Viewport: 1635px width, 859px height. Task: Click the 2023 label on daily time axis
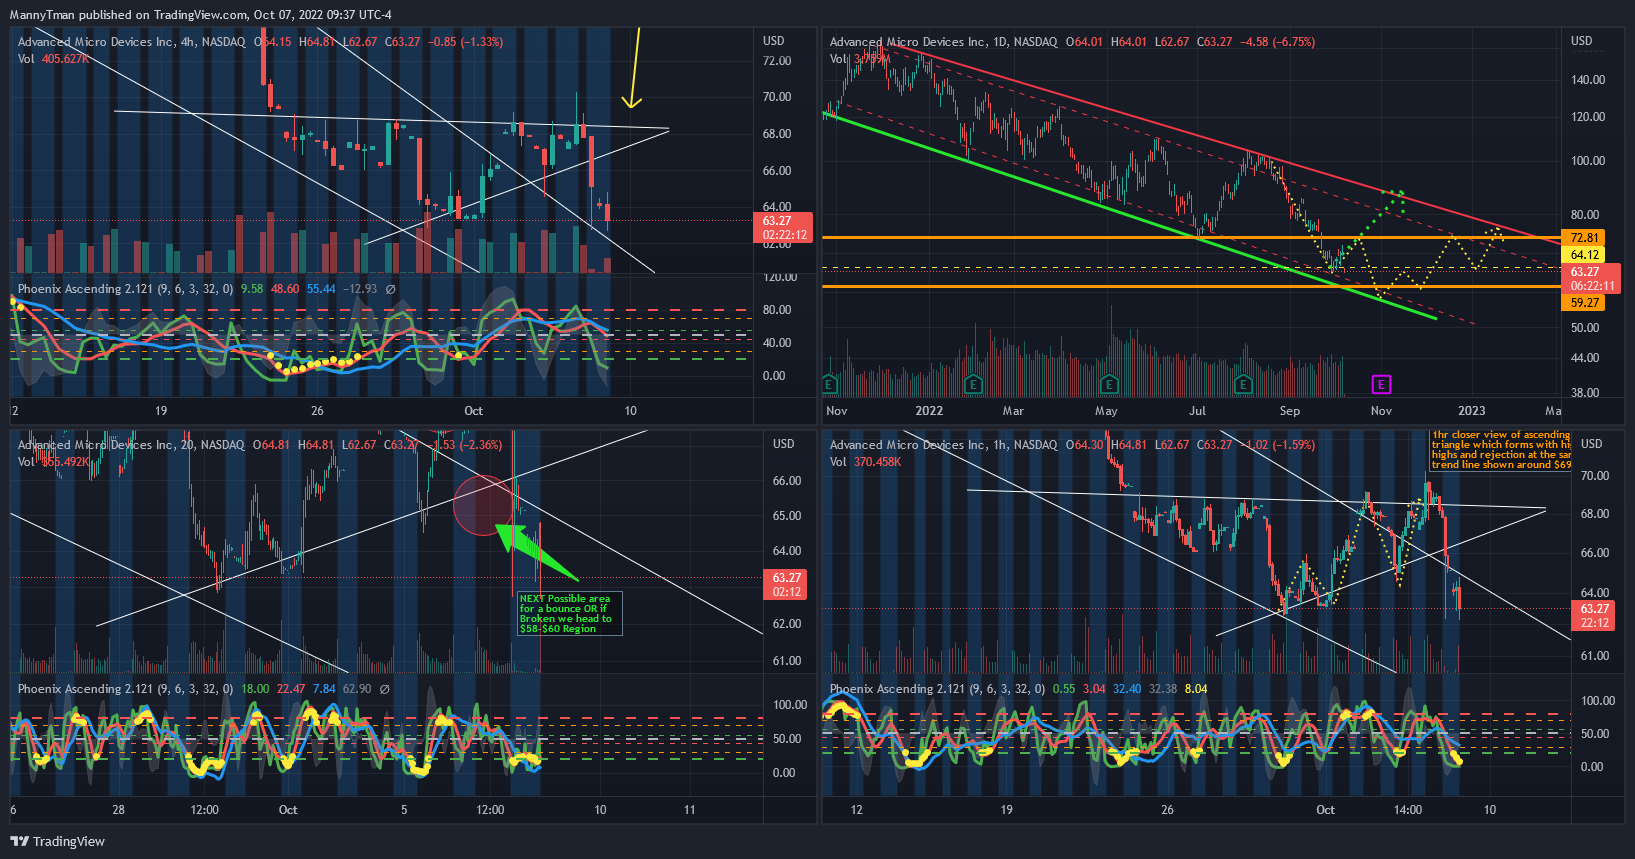1471,411
